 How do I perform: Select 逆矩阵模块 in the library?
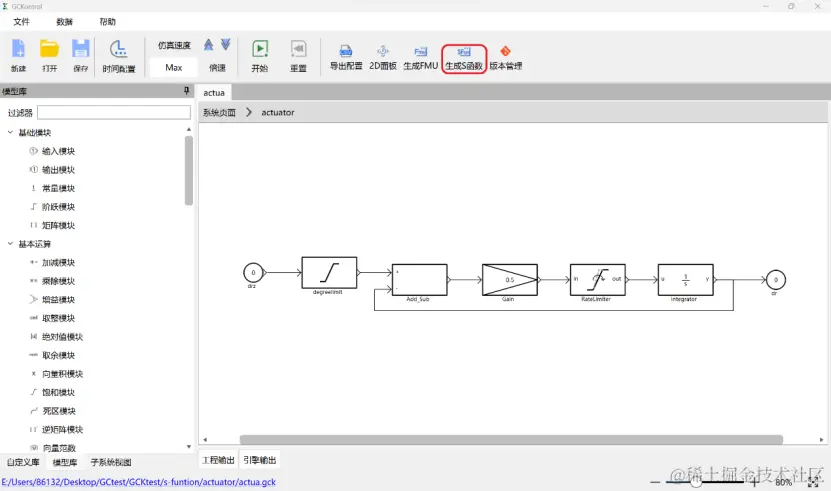point(62,429)
